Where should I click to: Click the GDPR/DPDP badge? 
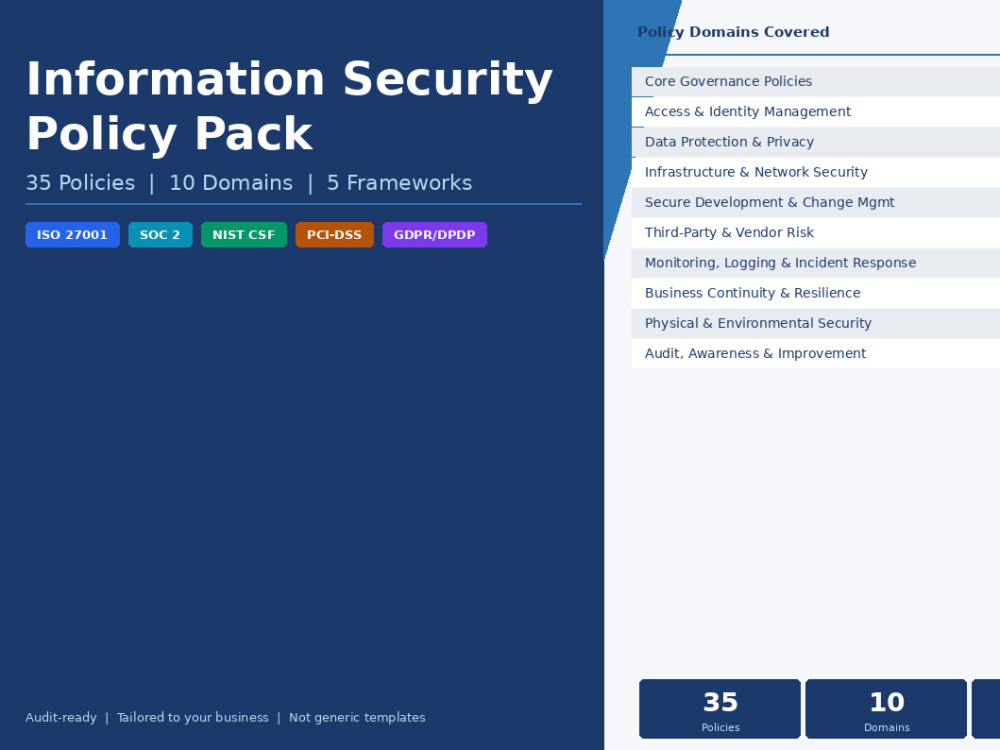(x=434, y=235)
